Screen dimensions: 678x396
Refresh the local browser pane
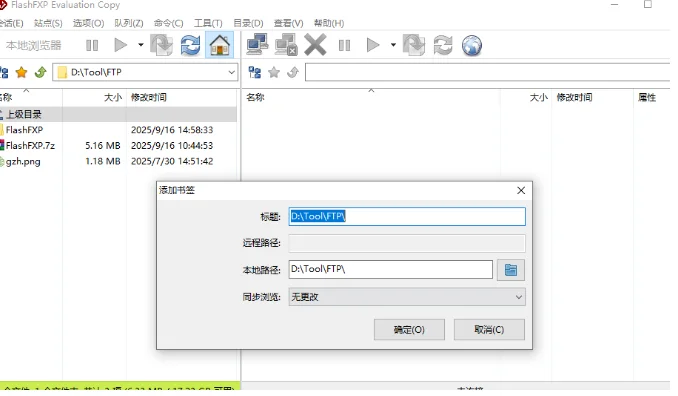click(x=190, y=45)
